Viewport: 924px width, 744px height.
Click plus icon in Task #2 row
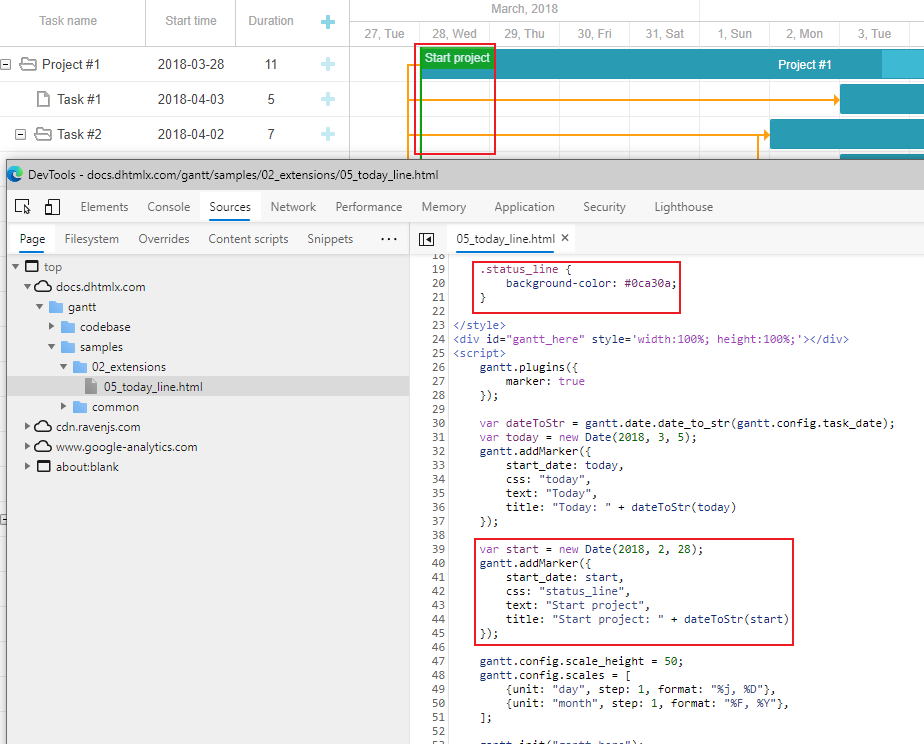328,134
